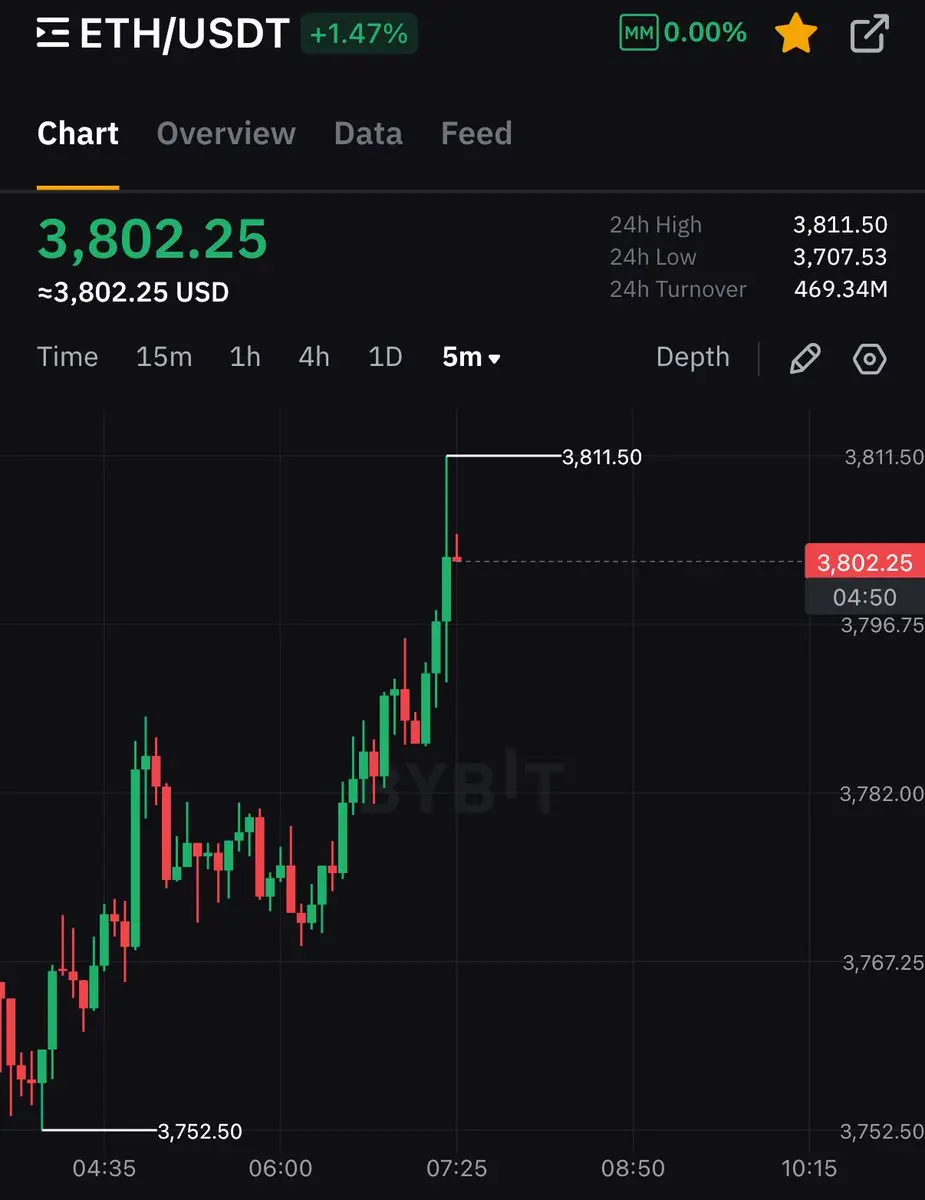Open the drawing pencil tool
Viewport: 925px width, 1200px height.
pyautogui.click(x=805, y=358)
